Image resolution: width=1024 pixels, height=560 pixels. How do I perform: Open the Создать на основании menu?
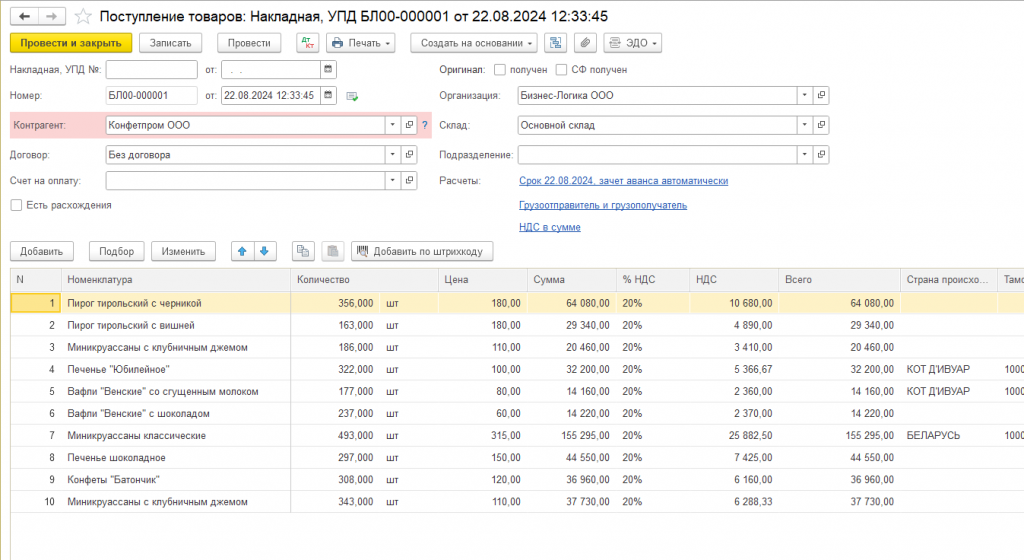(473, 43)
